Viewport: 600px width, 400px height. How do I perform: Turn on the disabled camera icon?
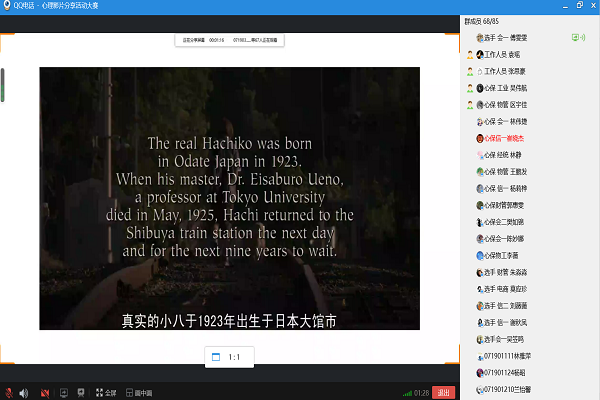coord(45,393)
